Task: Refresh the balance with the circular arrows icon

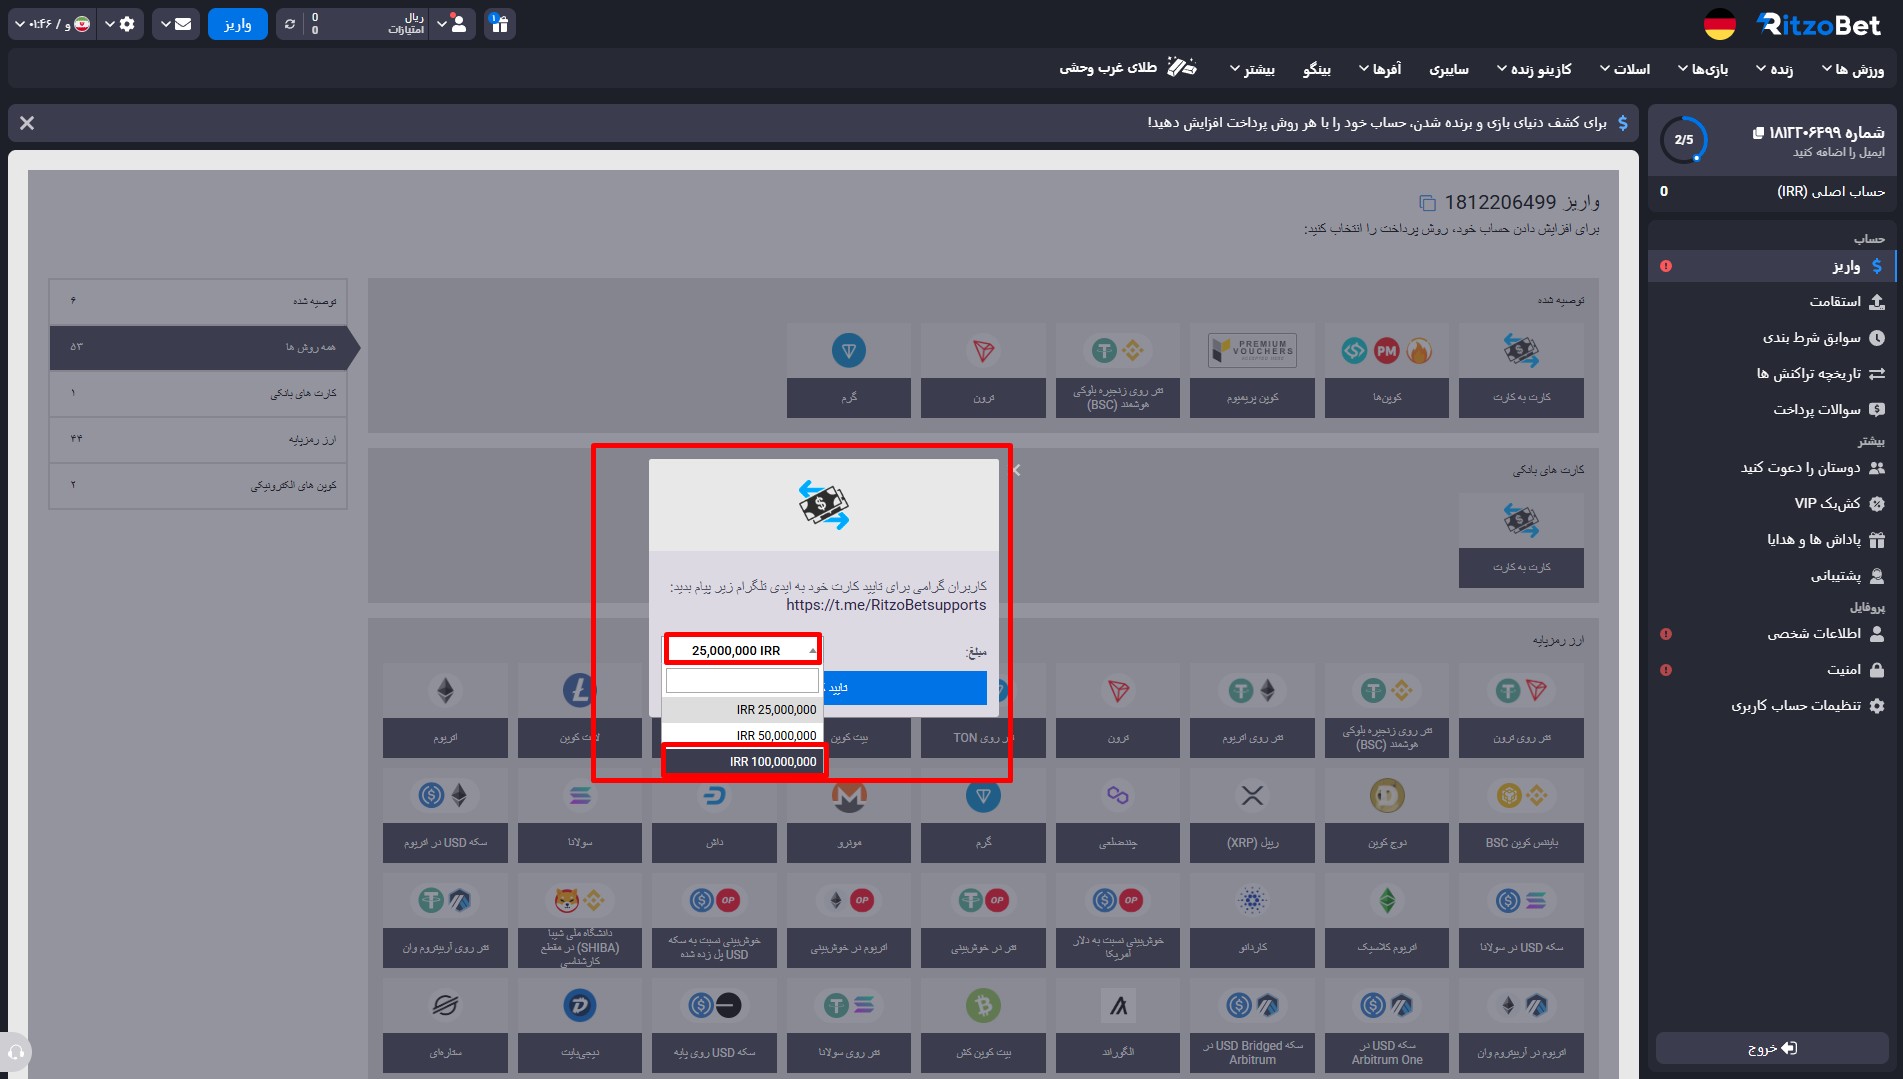Action: 290,24
